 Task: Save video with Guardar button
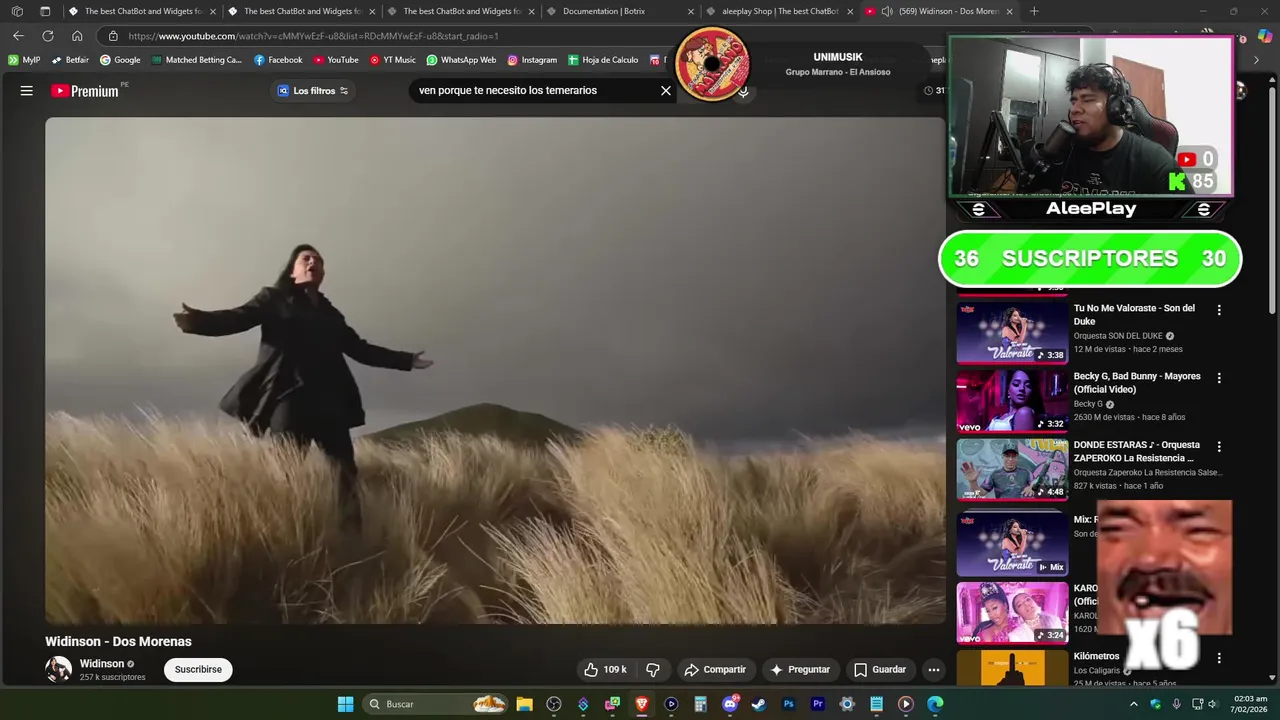pyautogui.click(x=880, y=670)
